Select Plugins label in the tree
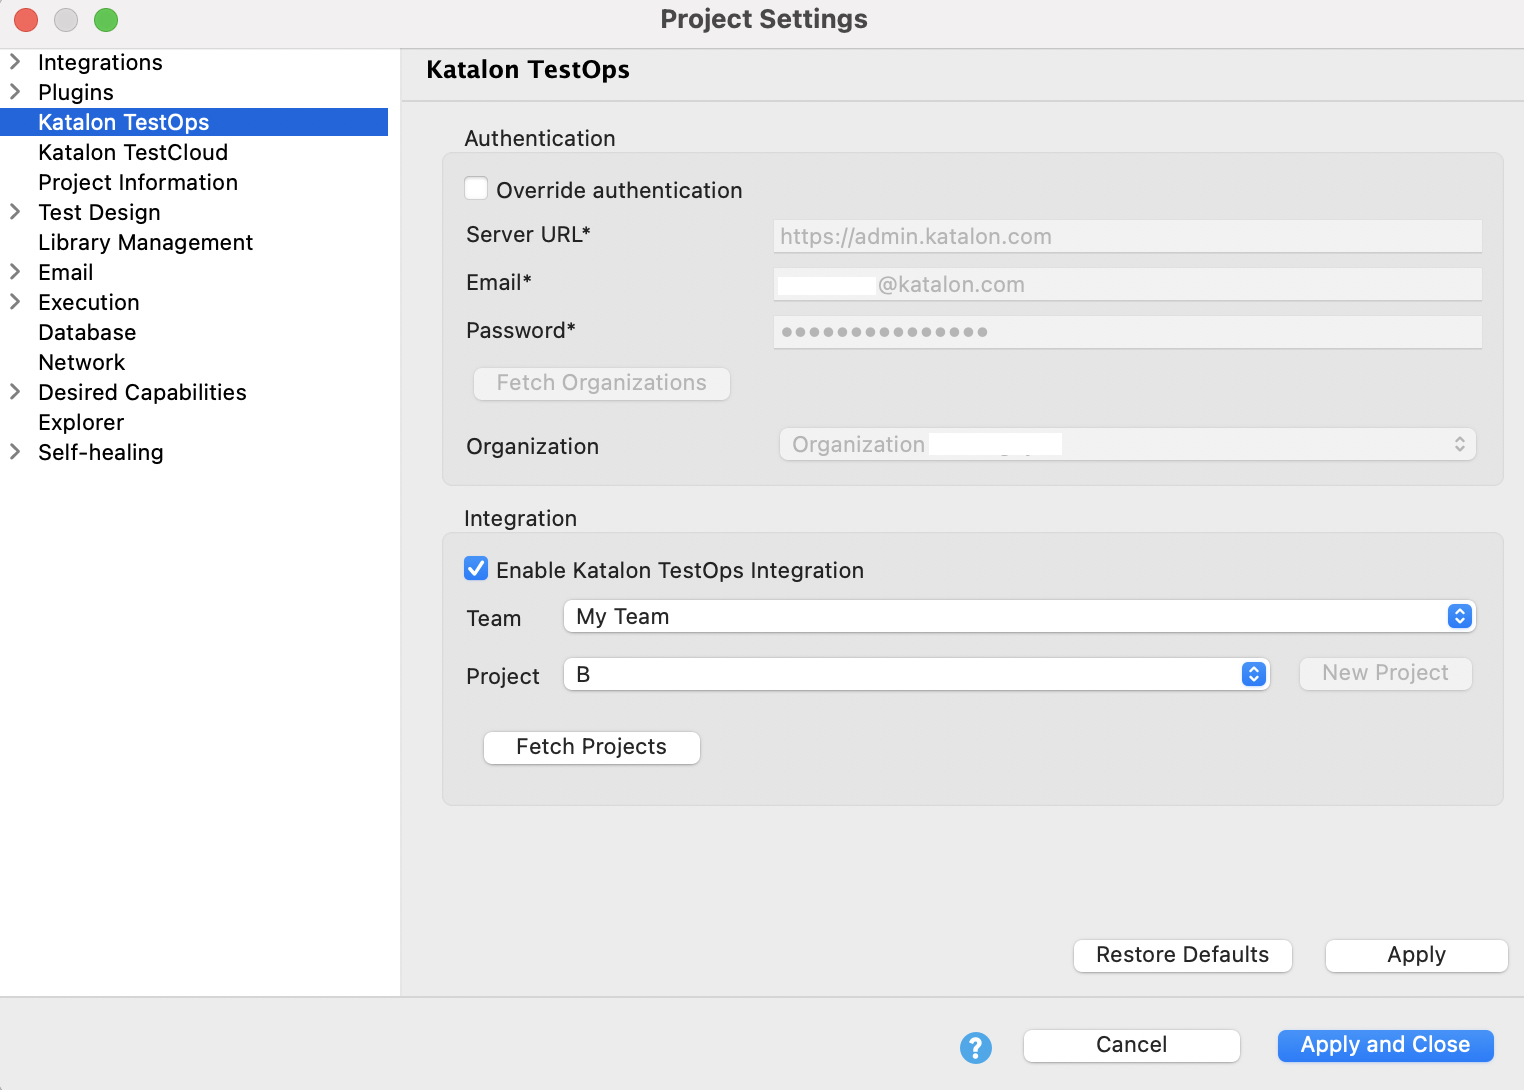 point(76,92)
